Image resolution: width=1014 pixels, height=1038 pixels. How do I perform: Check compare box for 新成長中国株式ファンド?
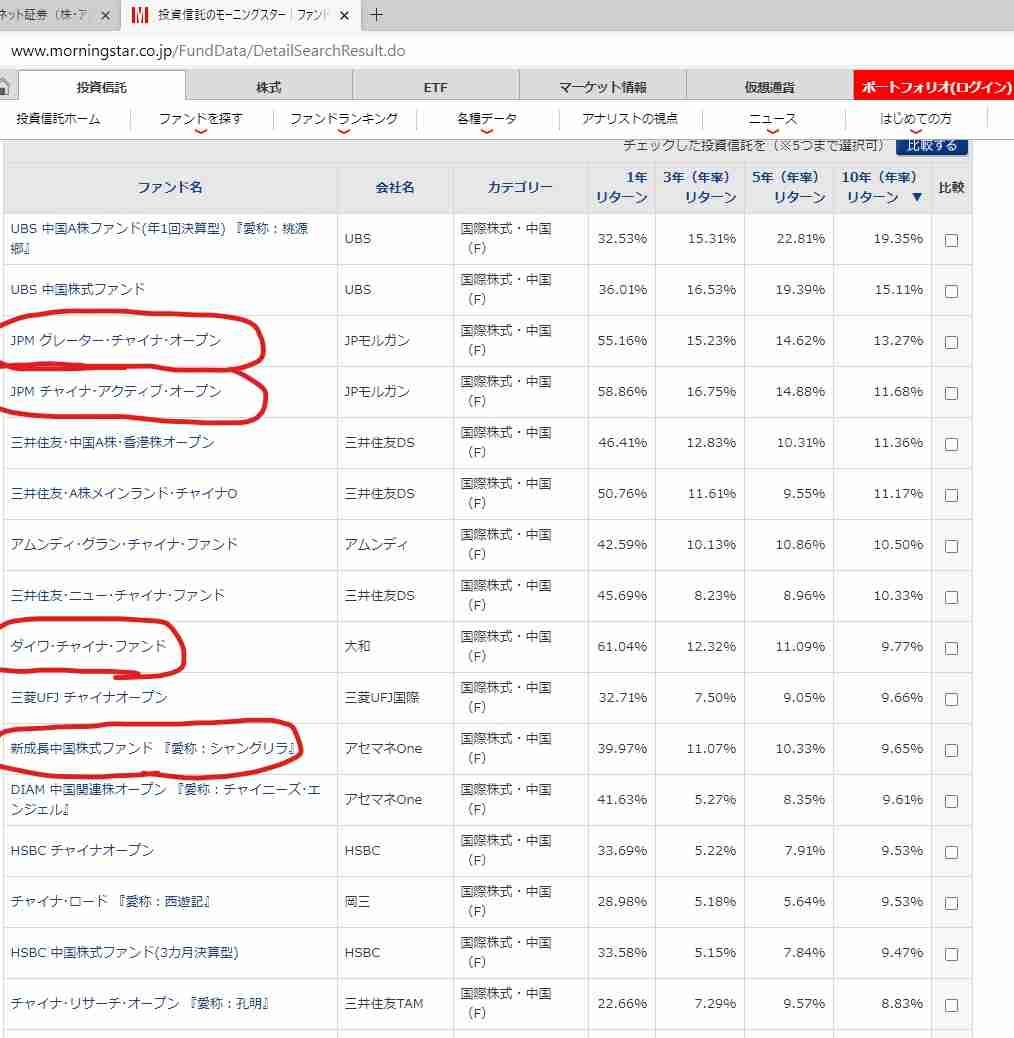[951, 750]
